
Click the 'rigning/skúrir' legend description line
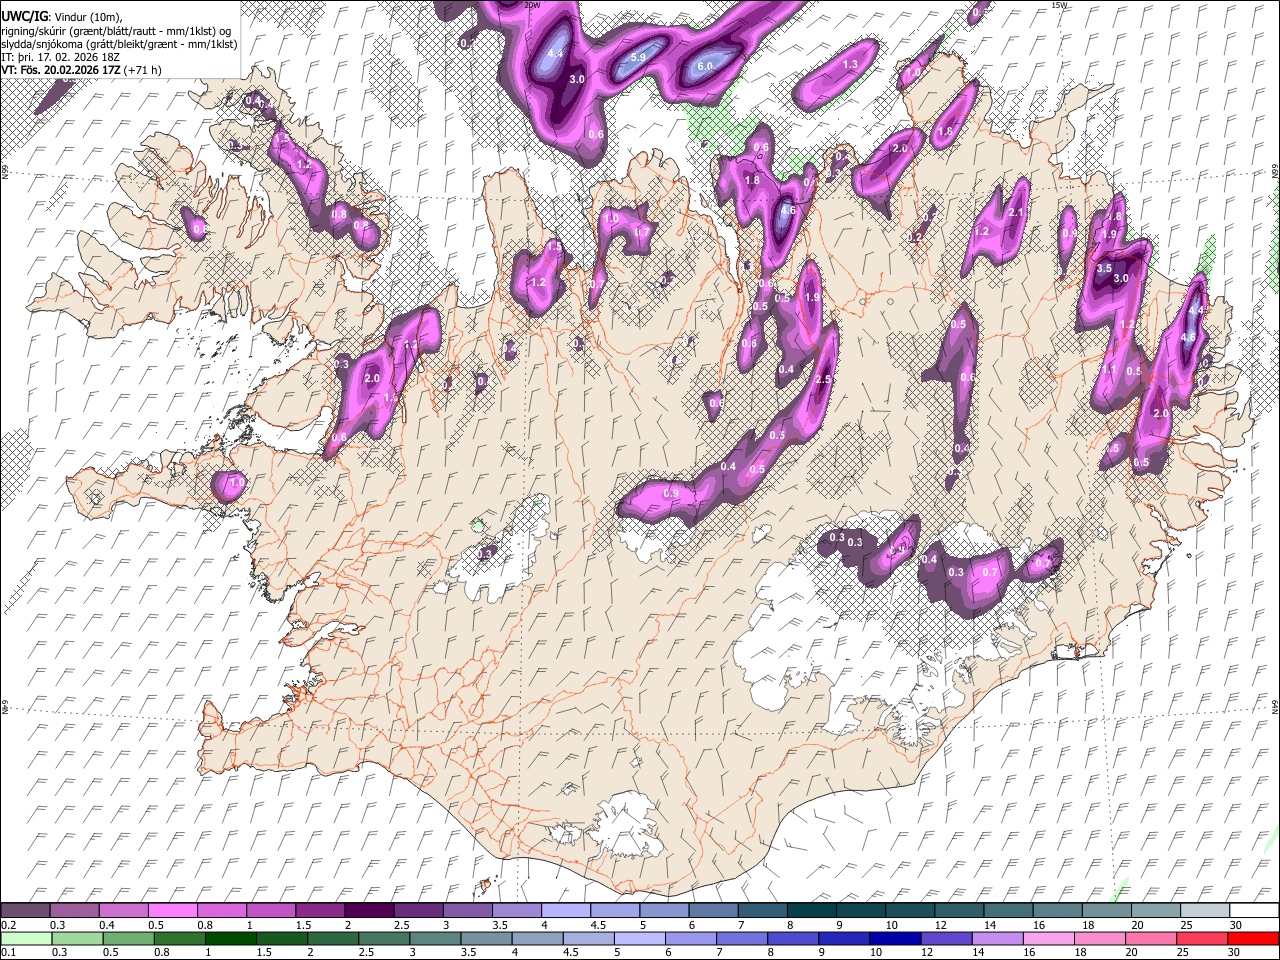[117, 31]
